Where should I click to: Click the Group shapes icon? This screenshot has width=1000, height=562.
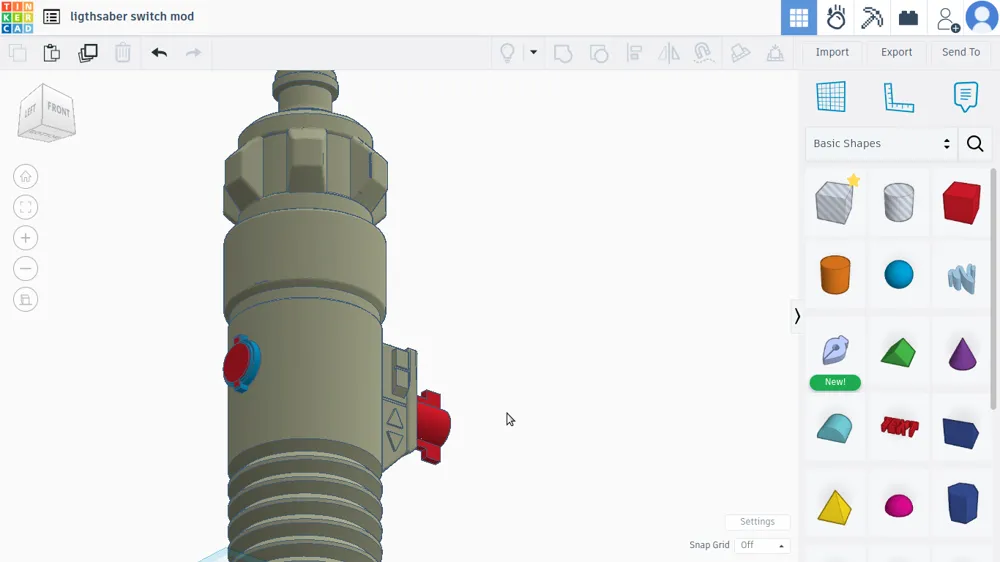(x=563, y=53)
